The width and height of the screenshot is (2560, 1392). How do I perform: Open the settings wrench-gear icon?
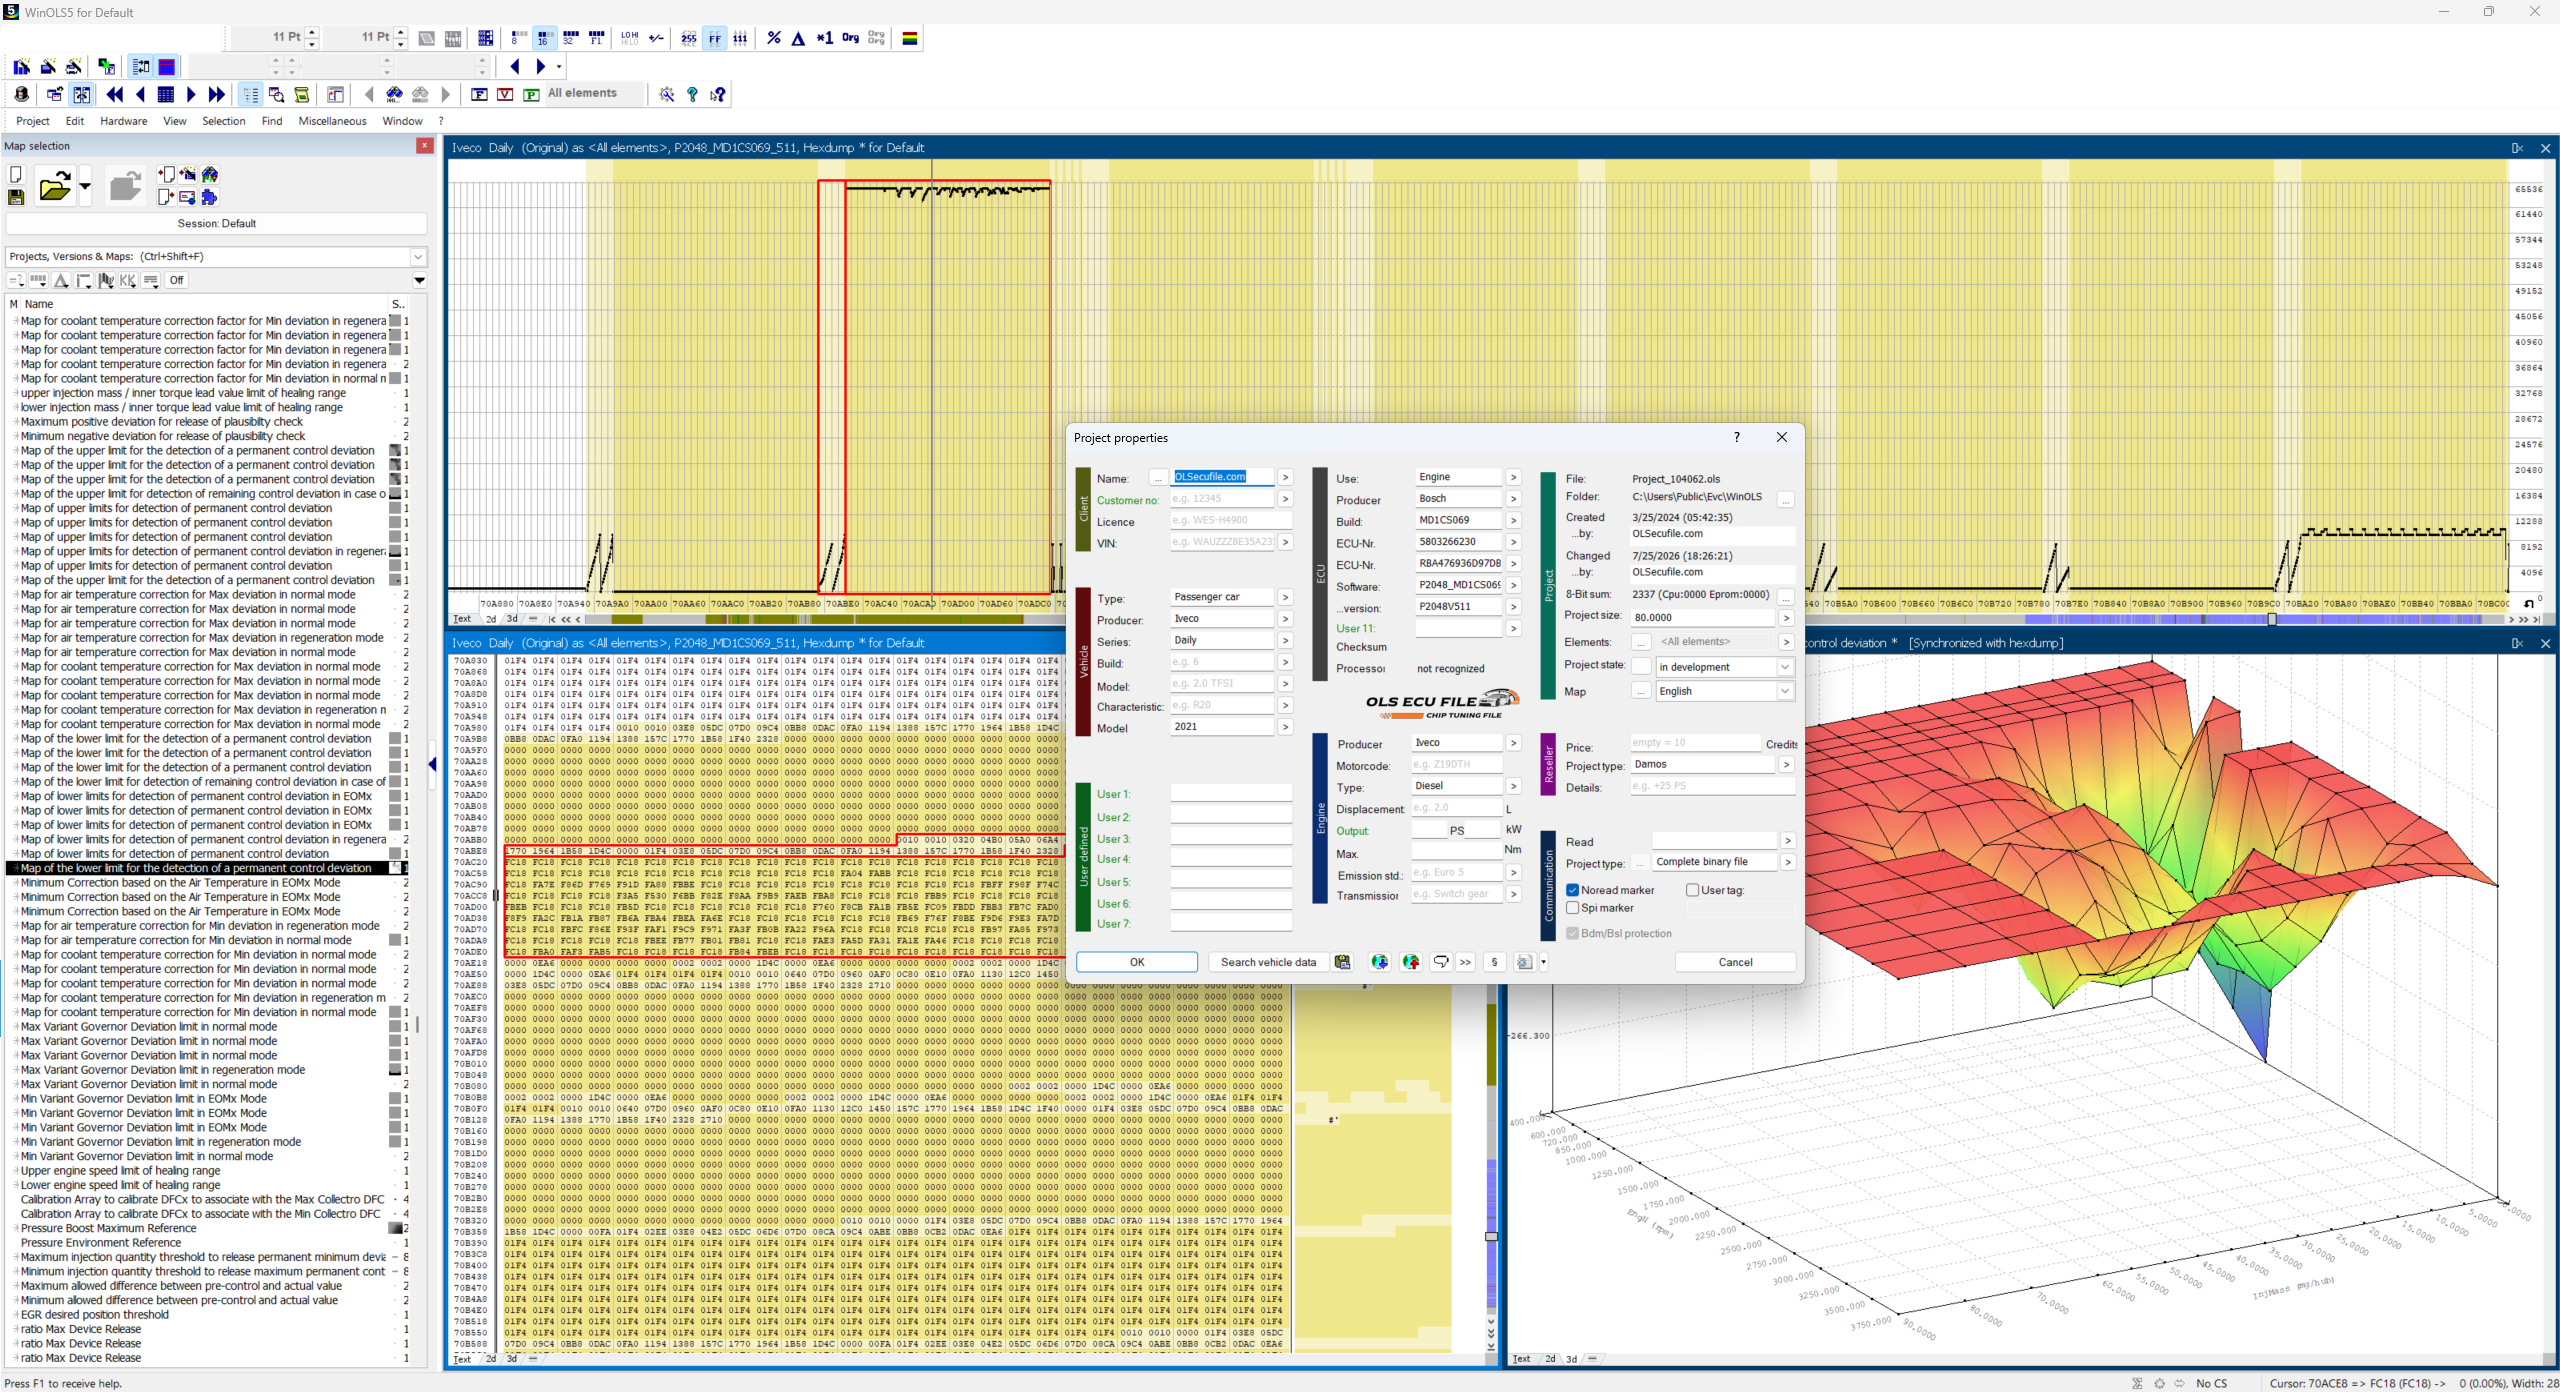[666, 94]
